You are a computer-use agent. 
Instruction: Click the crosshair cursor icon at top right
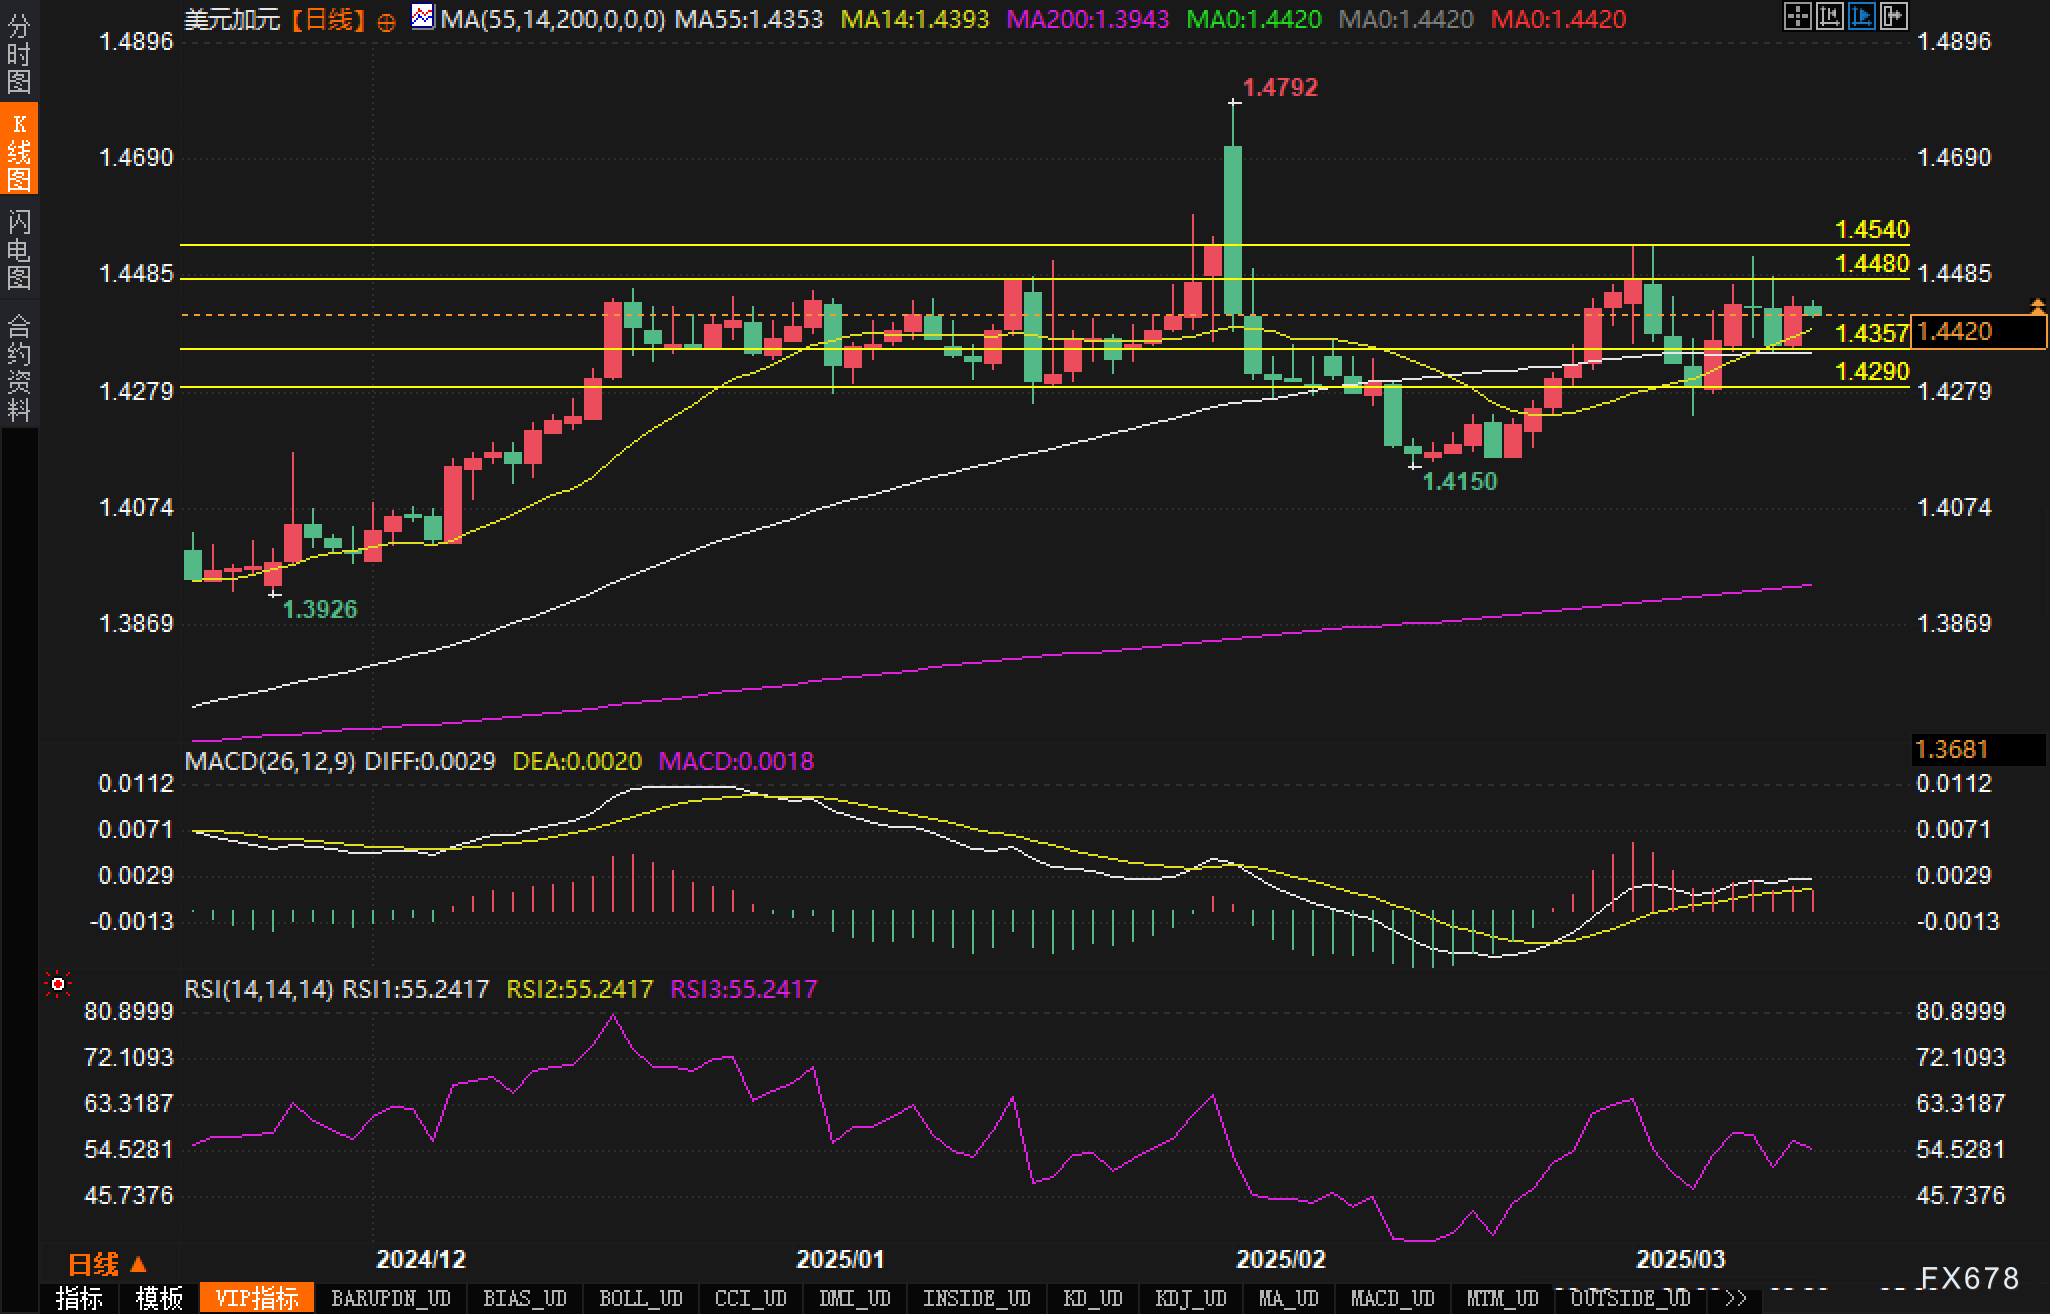coord(1797,16)
